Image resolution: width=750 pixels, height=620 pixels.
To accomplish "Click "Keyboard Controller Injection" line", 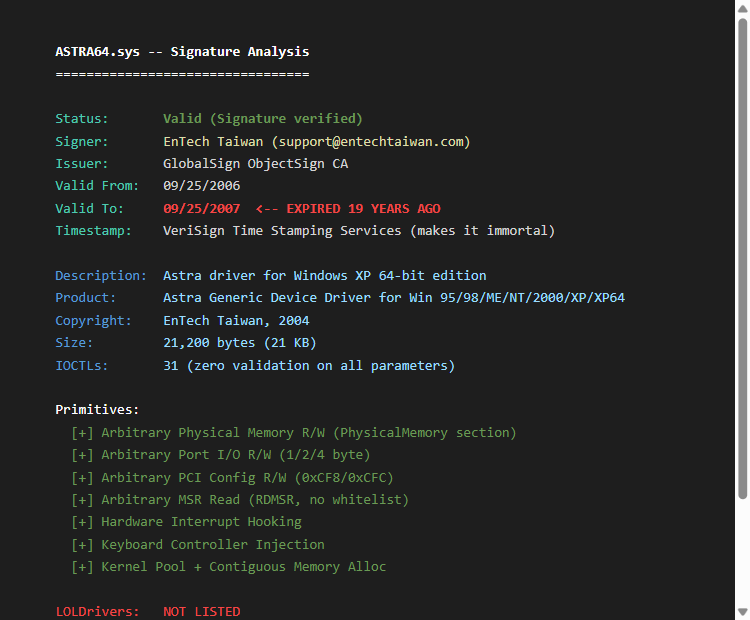I will tap(198, 544).
